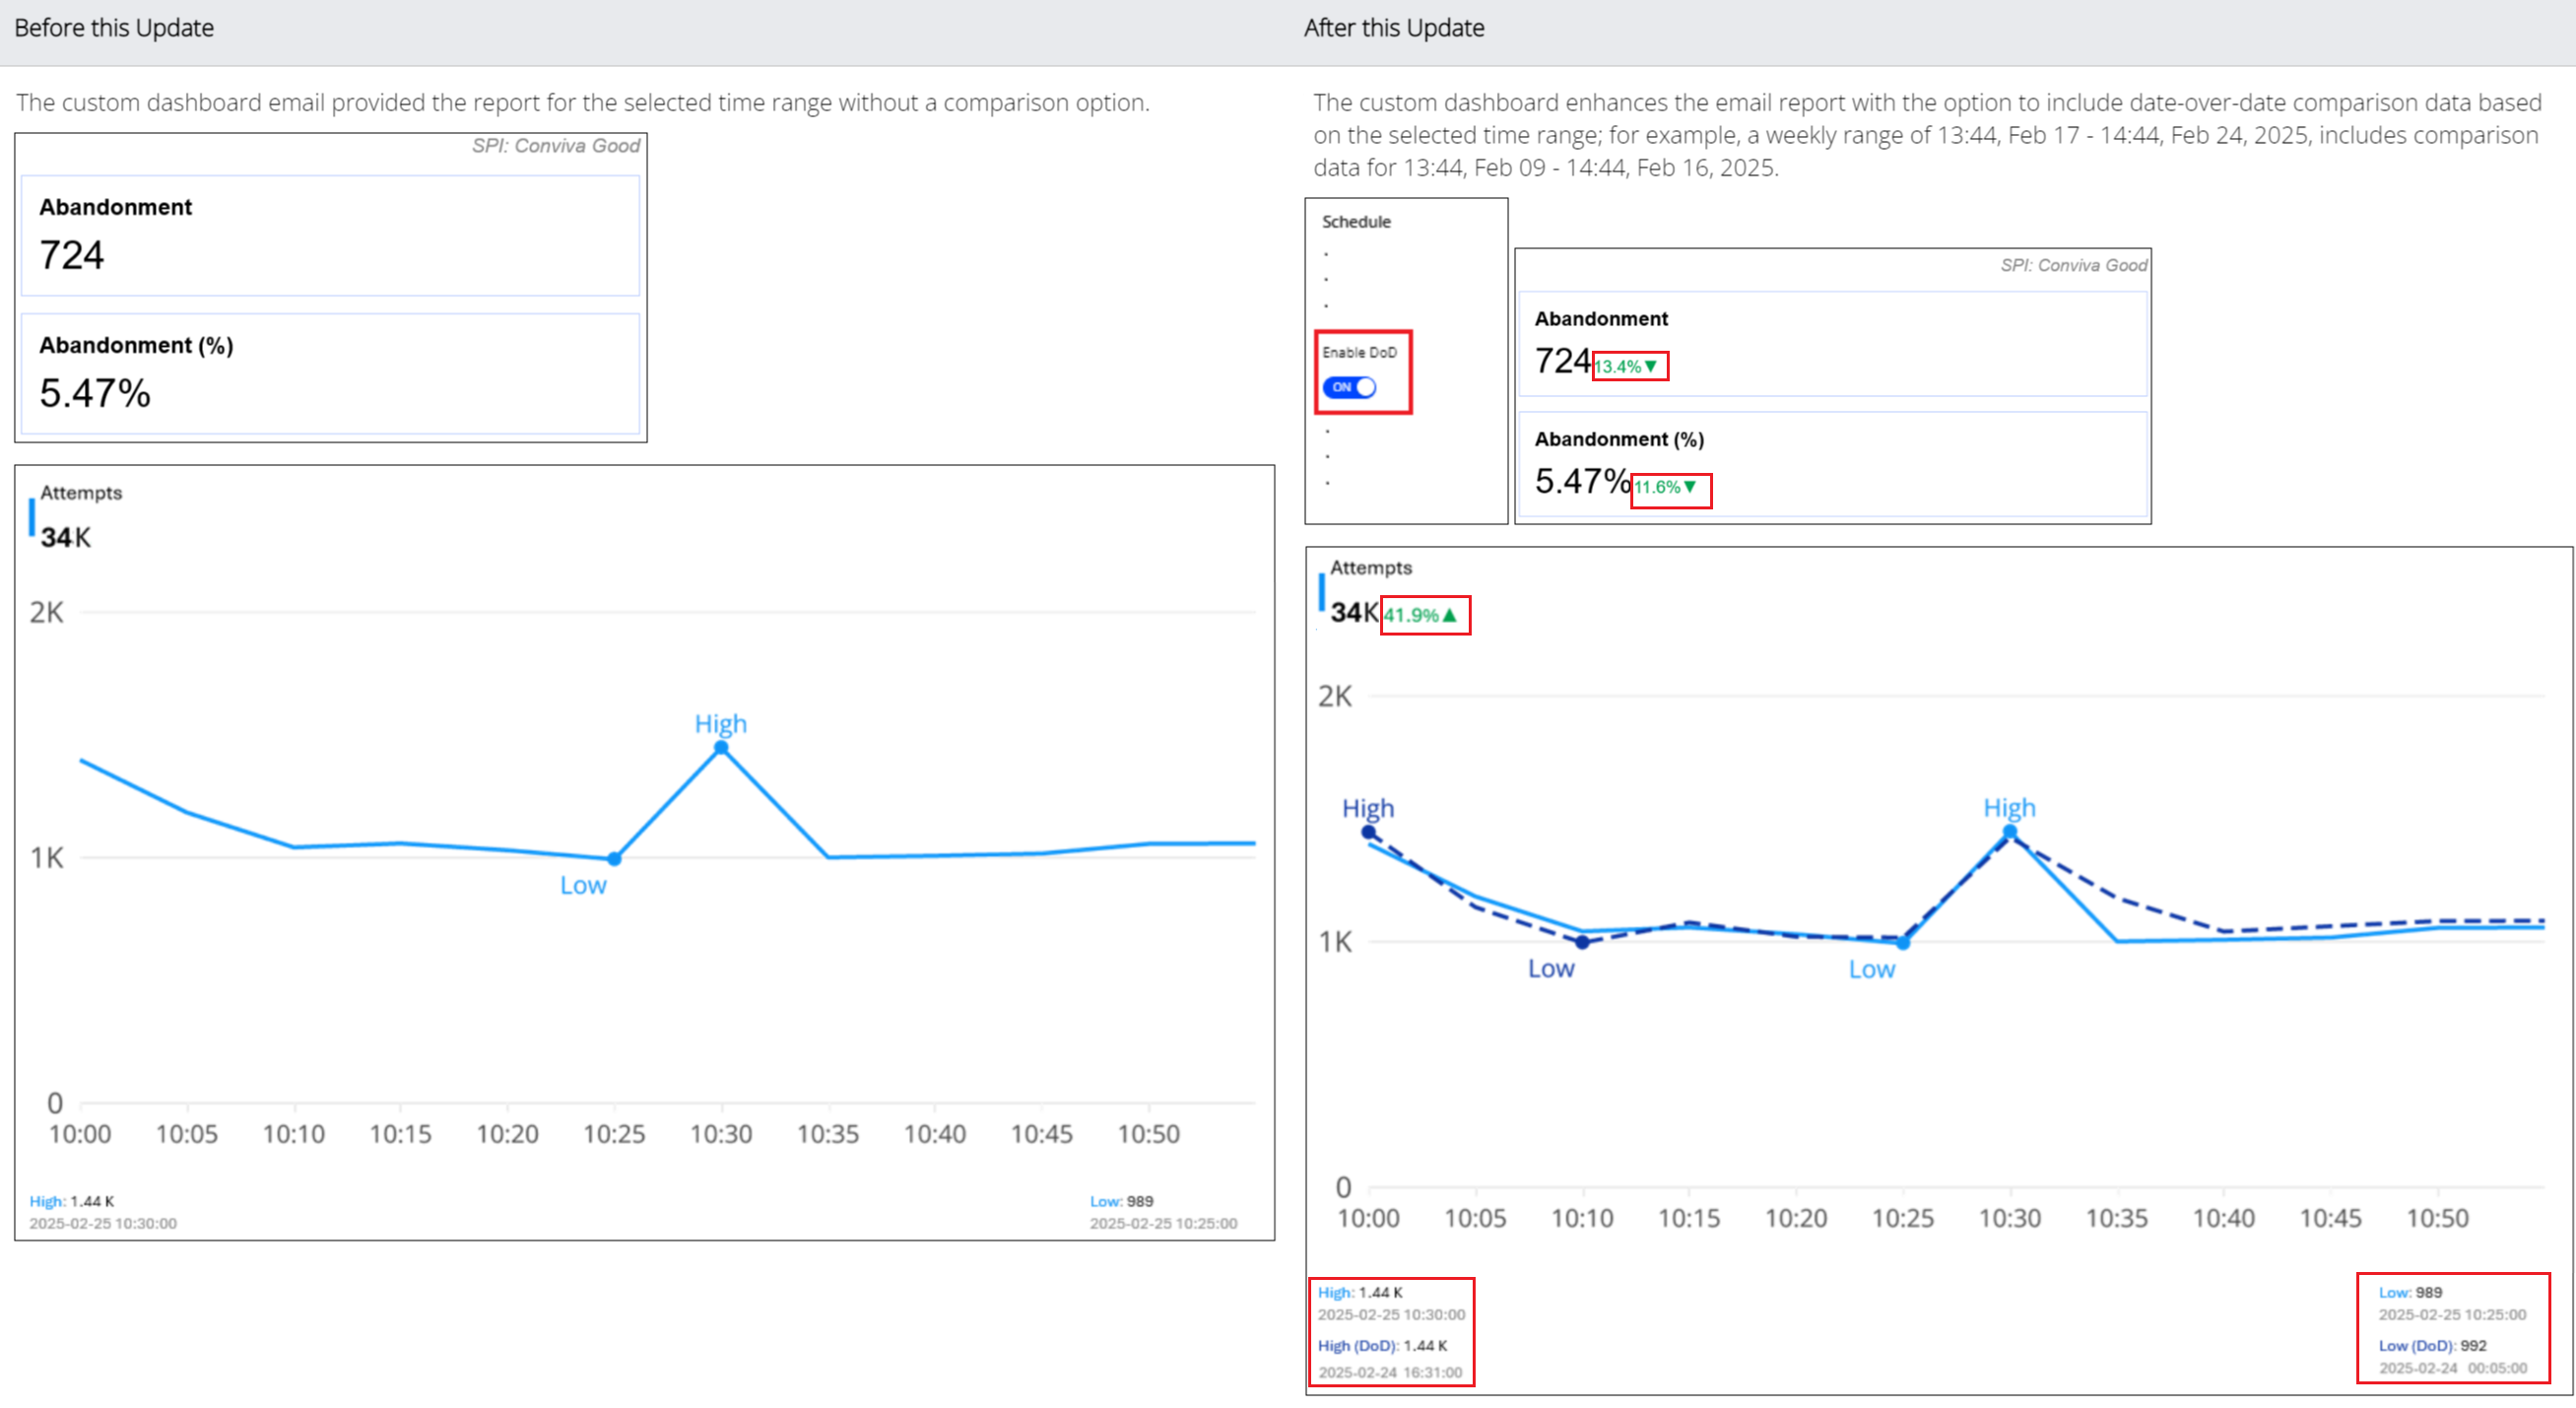Toggle the Enable DoD switch off
The image size is (2576, 1408).
(1349, 387)
